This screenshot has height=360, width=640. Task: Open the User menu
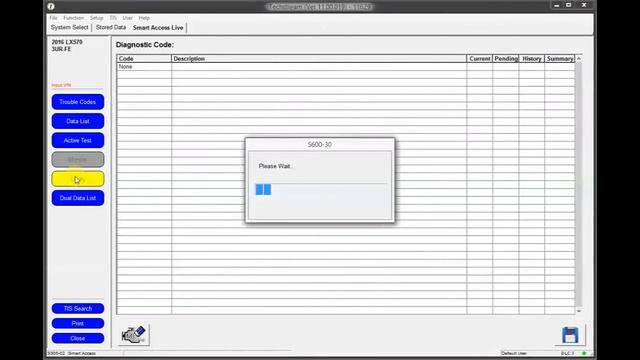128,18
